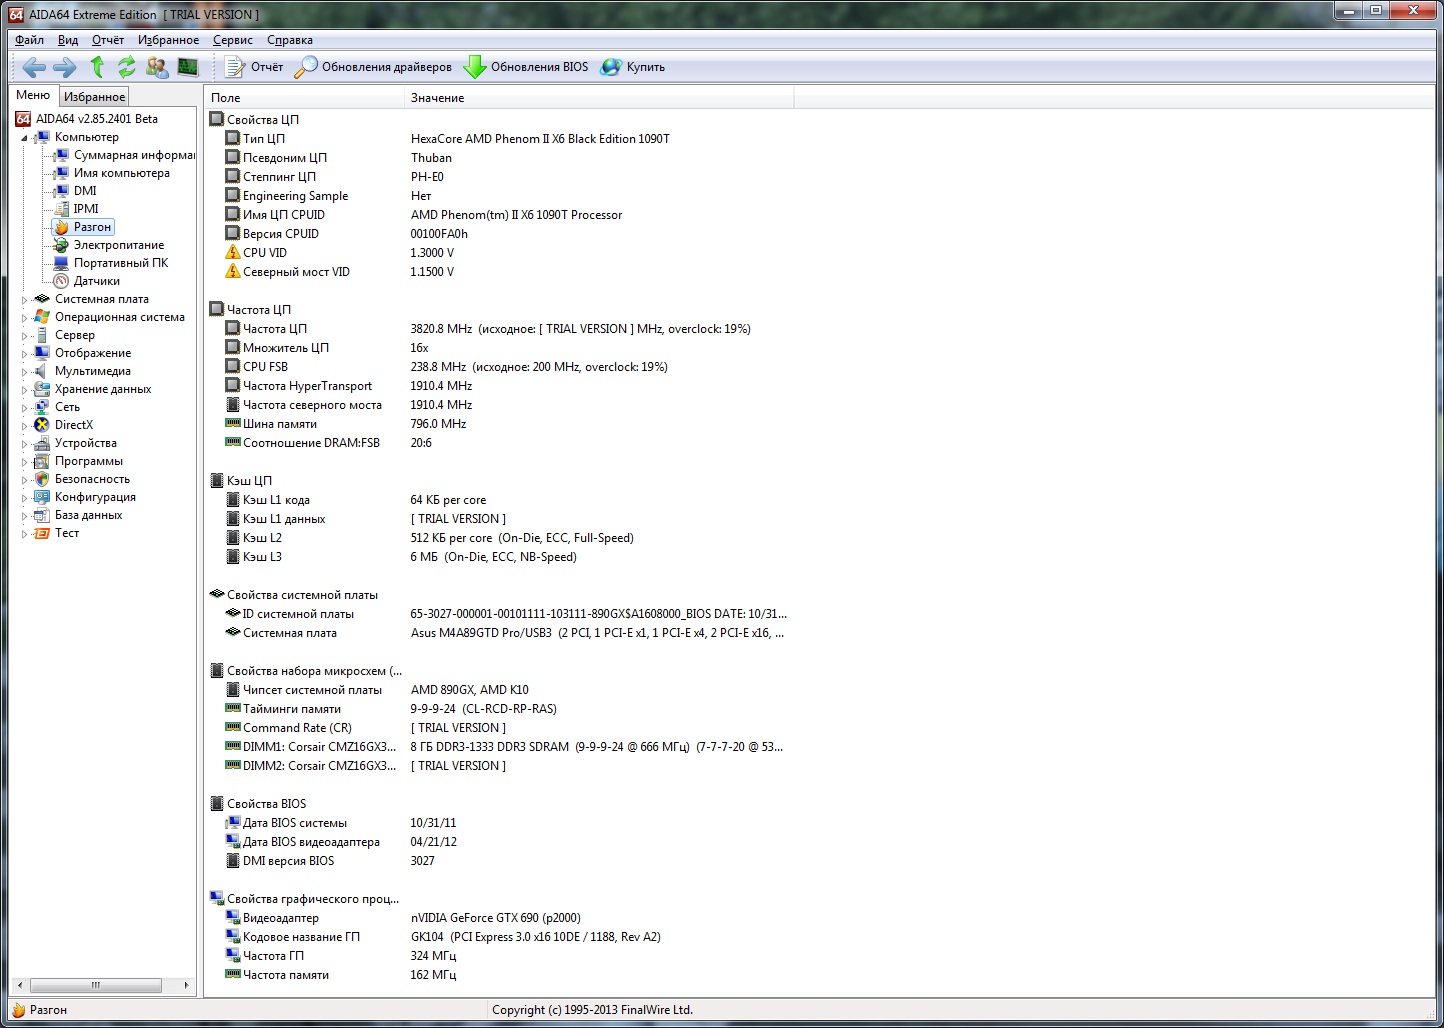Click the Отчёт toolbar button
Screen dimensions: 1444x1028
pyautogui.click(x=254, y=67)
